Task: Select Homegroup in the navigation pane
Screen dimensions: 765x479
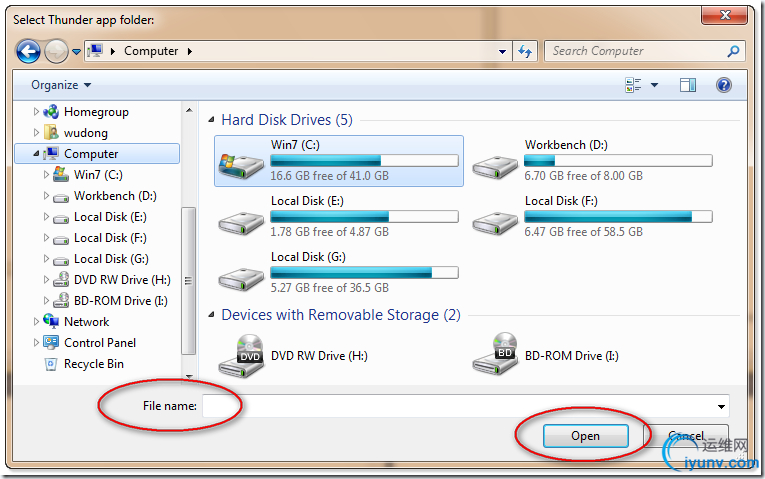Action: 96,112
